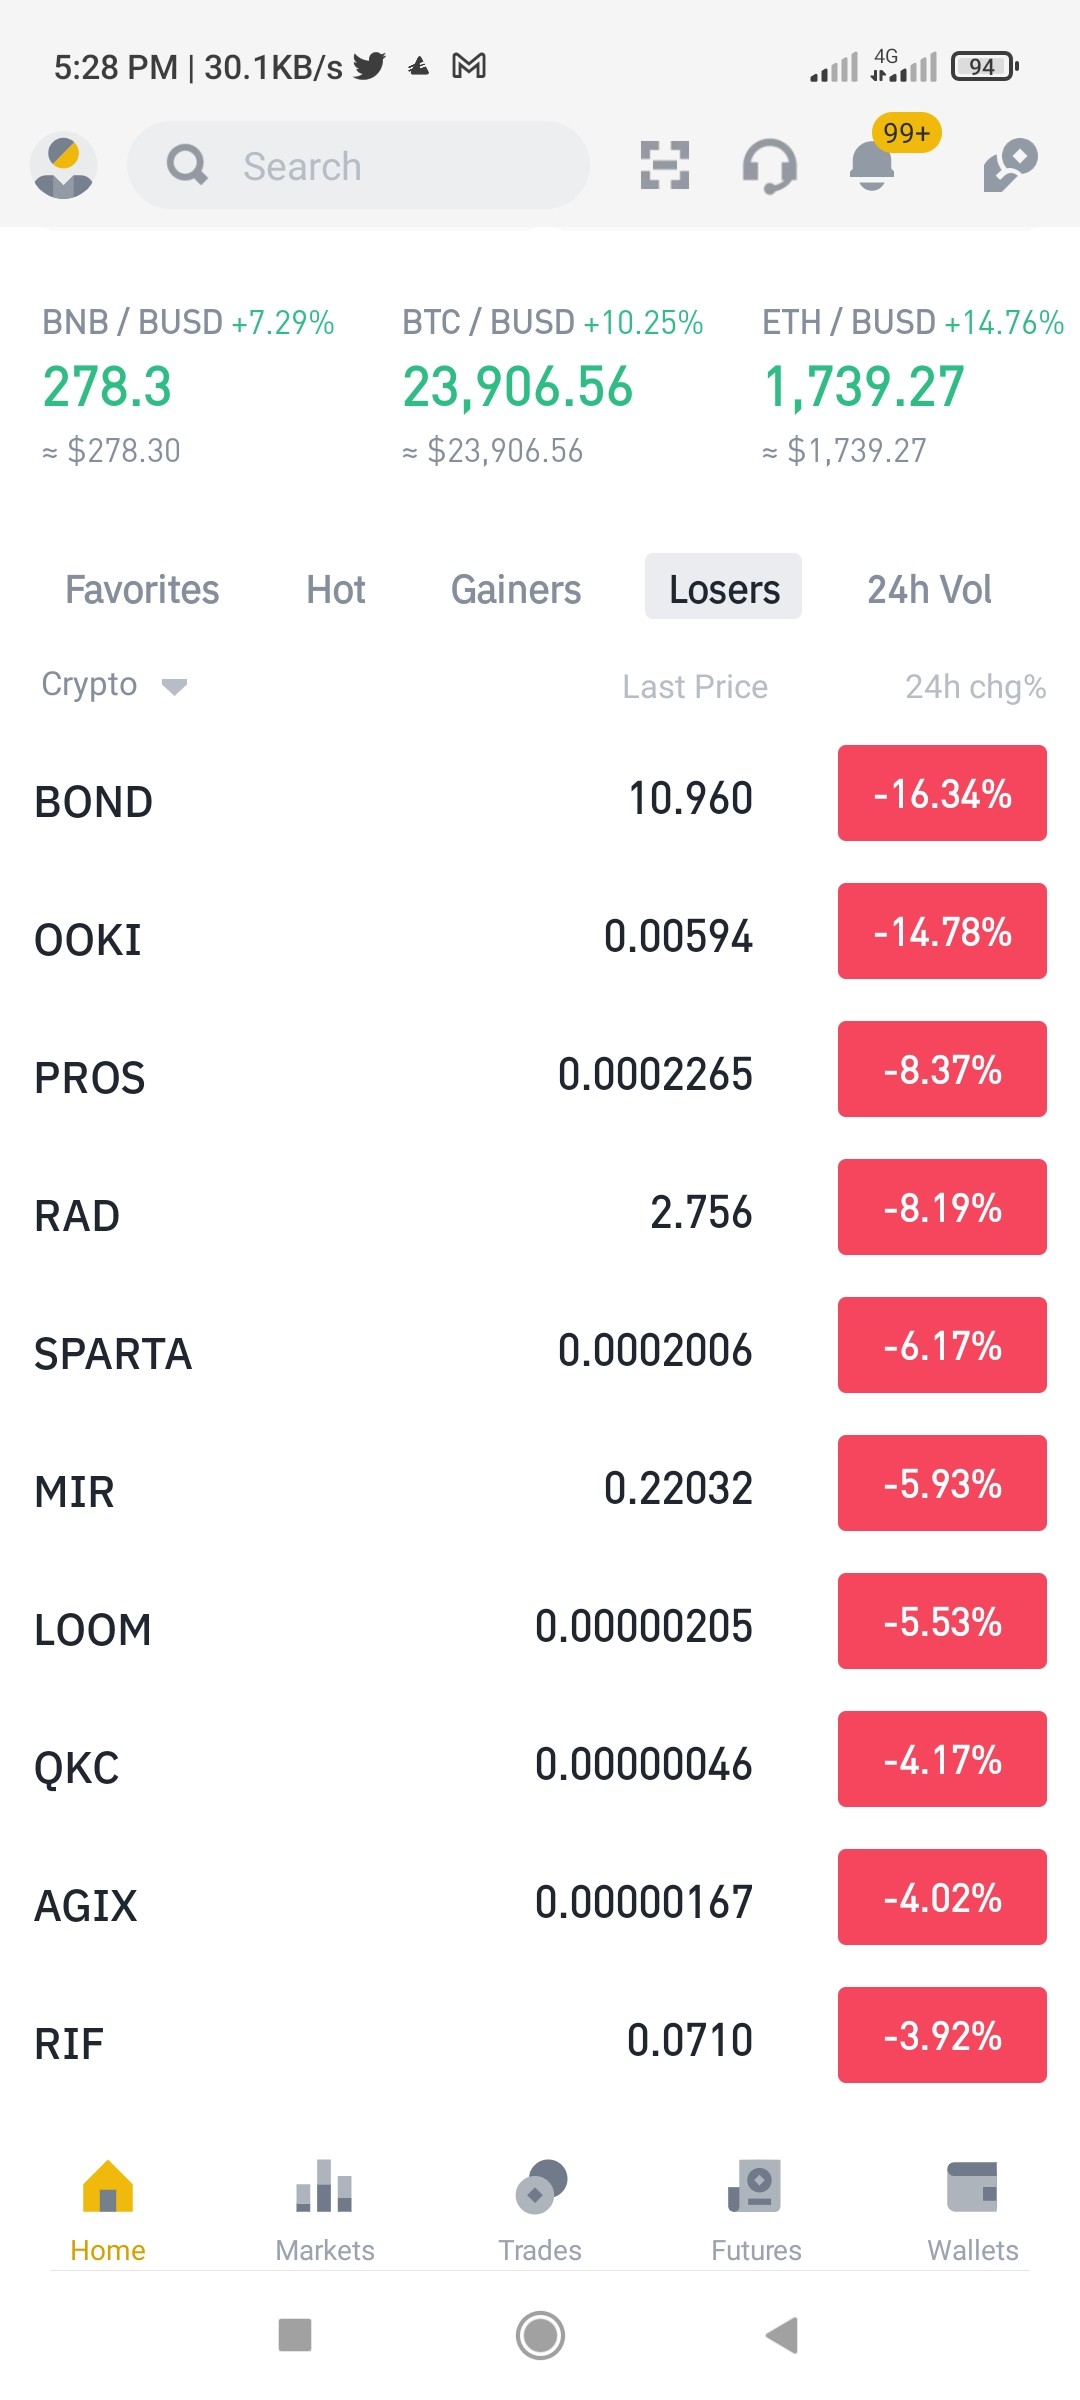Tap the rocket and coin icon

pyautogui.click(x=1010, y=165)
